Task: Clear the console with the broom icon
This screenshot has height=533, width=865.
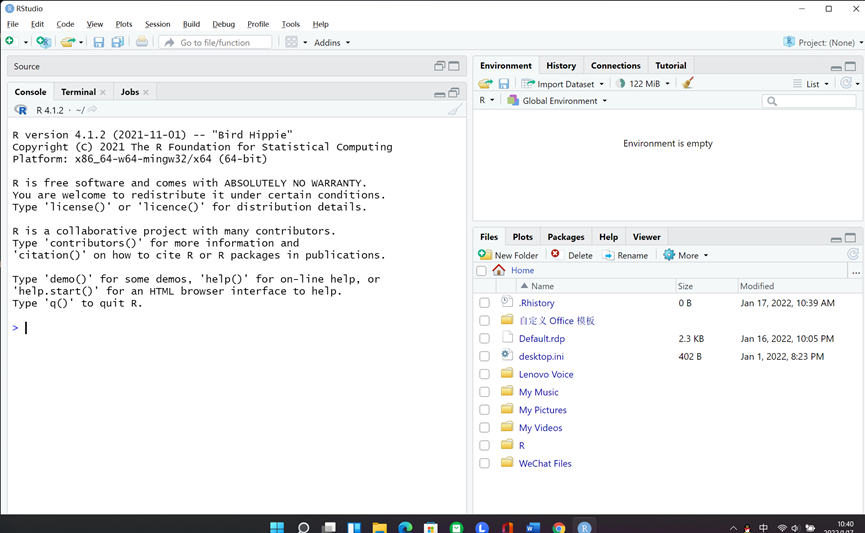Action: 455,110
